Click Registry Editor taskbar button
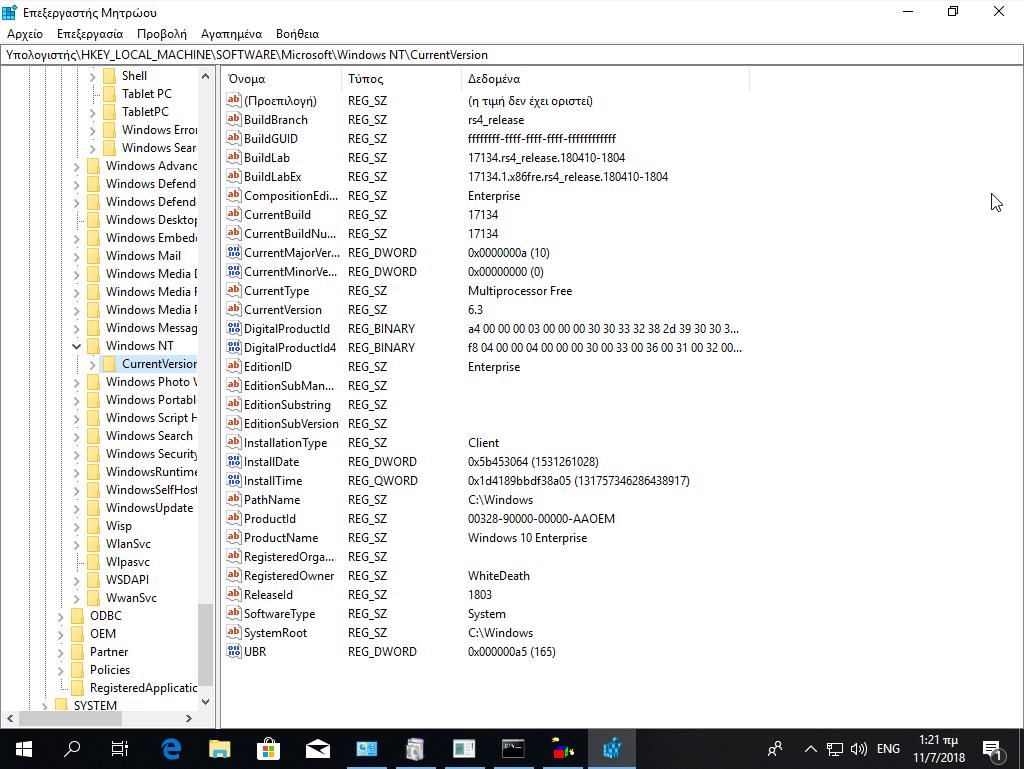Viewport: 1024px width, 769px height. click(612, 749)
